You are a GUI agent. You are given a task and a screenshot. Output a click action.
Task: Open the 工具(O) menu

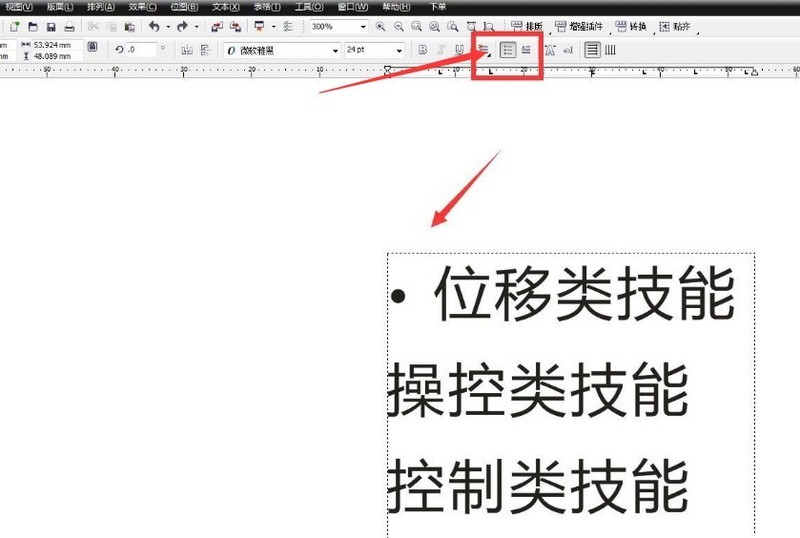(x=309, y=7)
